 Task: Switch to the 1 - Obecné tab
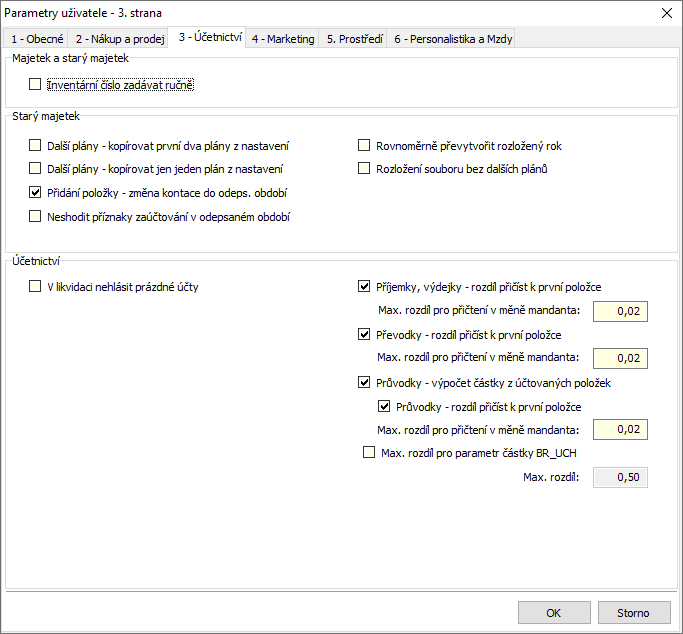click(37, 39)
